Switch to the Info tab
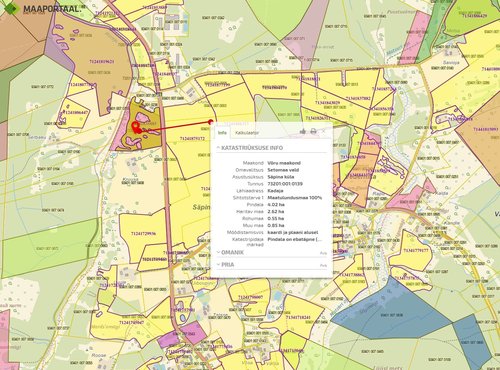Screen dimensions: 500x370 point(222,132)
